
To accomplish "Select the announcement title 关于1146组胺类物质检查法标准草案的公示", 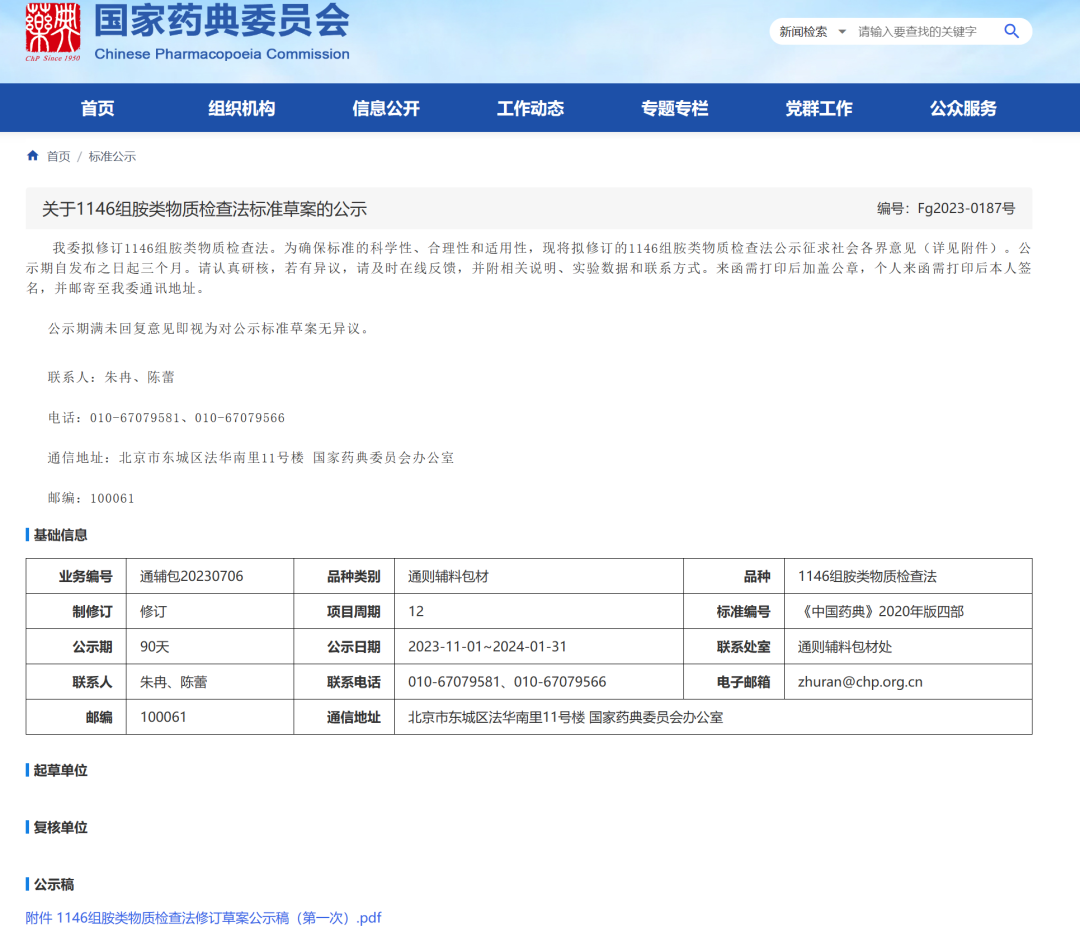I will click(205, 209).
